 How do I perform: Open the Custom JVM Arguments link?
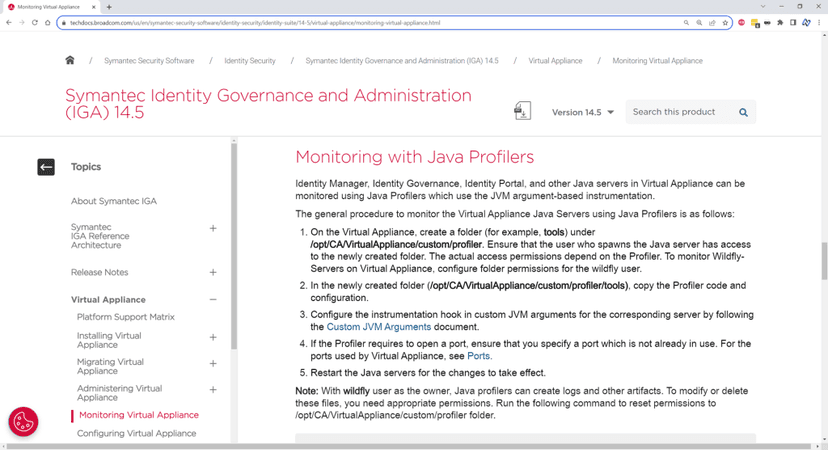pos(378,326)
